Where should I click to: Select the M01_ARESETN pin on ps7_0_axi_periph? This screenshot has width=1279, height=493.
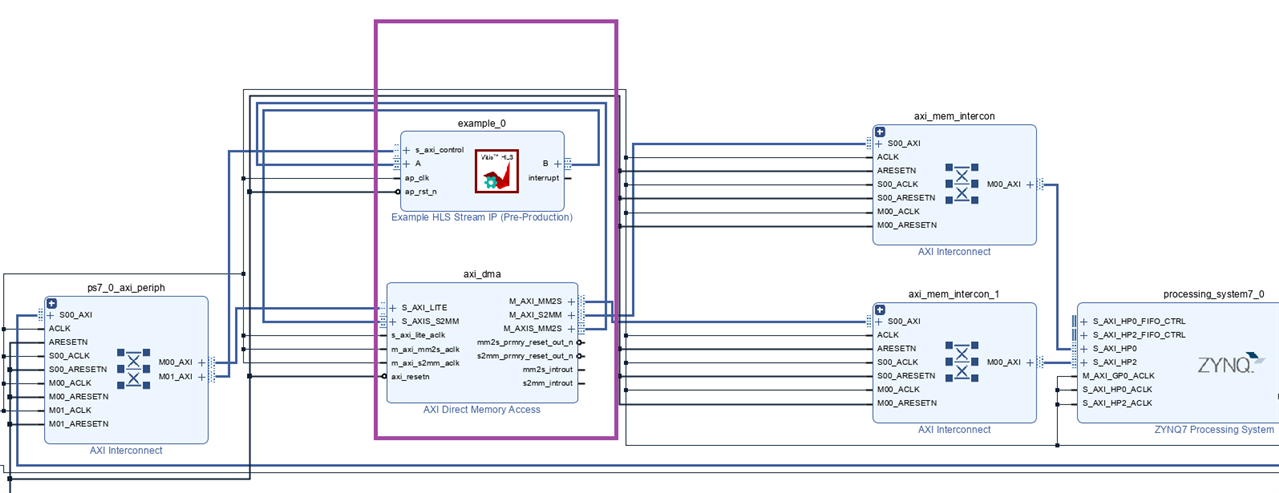(x=78, y=423)
